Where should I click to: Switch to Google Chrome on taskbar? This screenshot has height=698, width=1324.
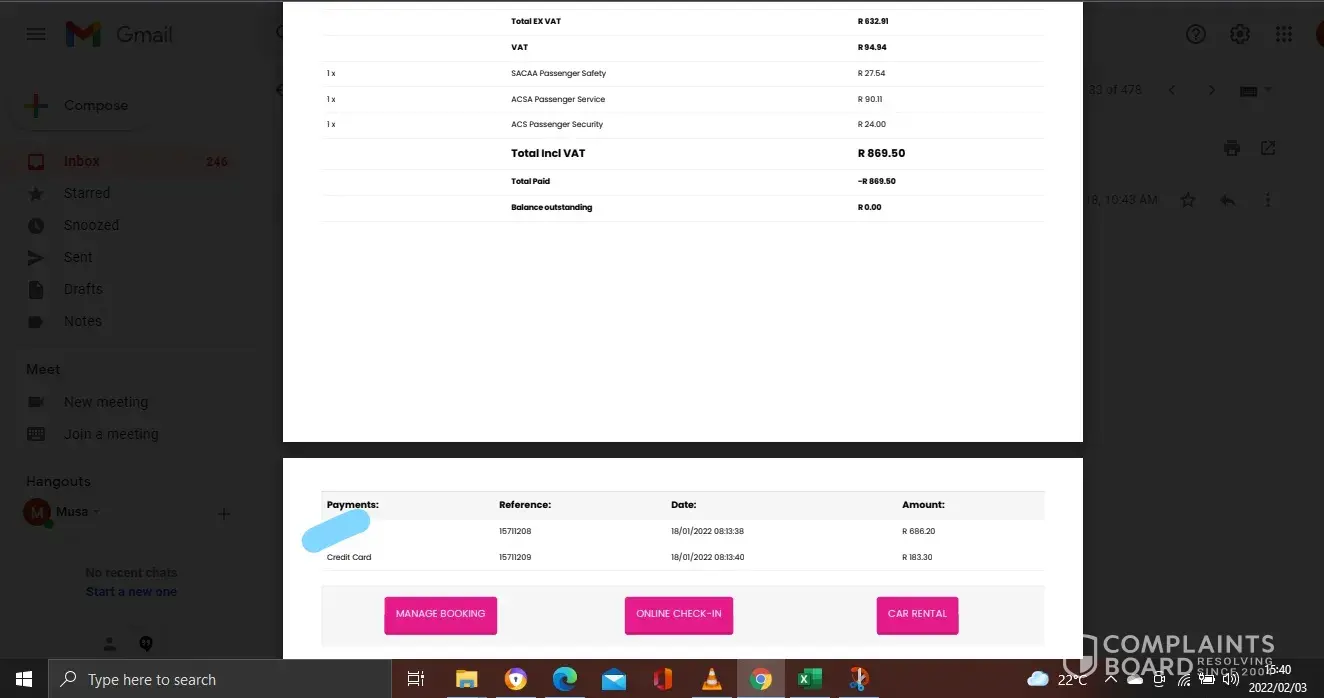761,679
